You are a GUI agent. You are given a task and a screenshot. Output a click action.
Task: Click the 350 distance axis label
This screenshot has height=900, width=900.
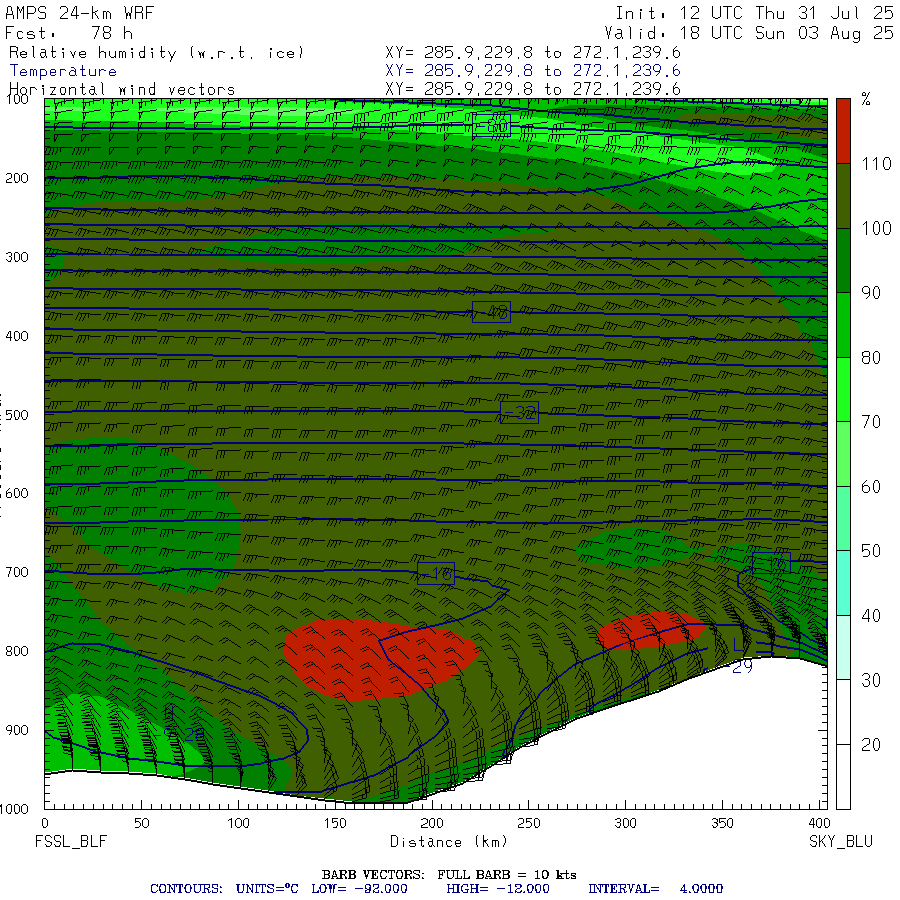[x=722, y=823]
